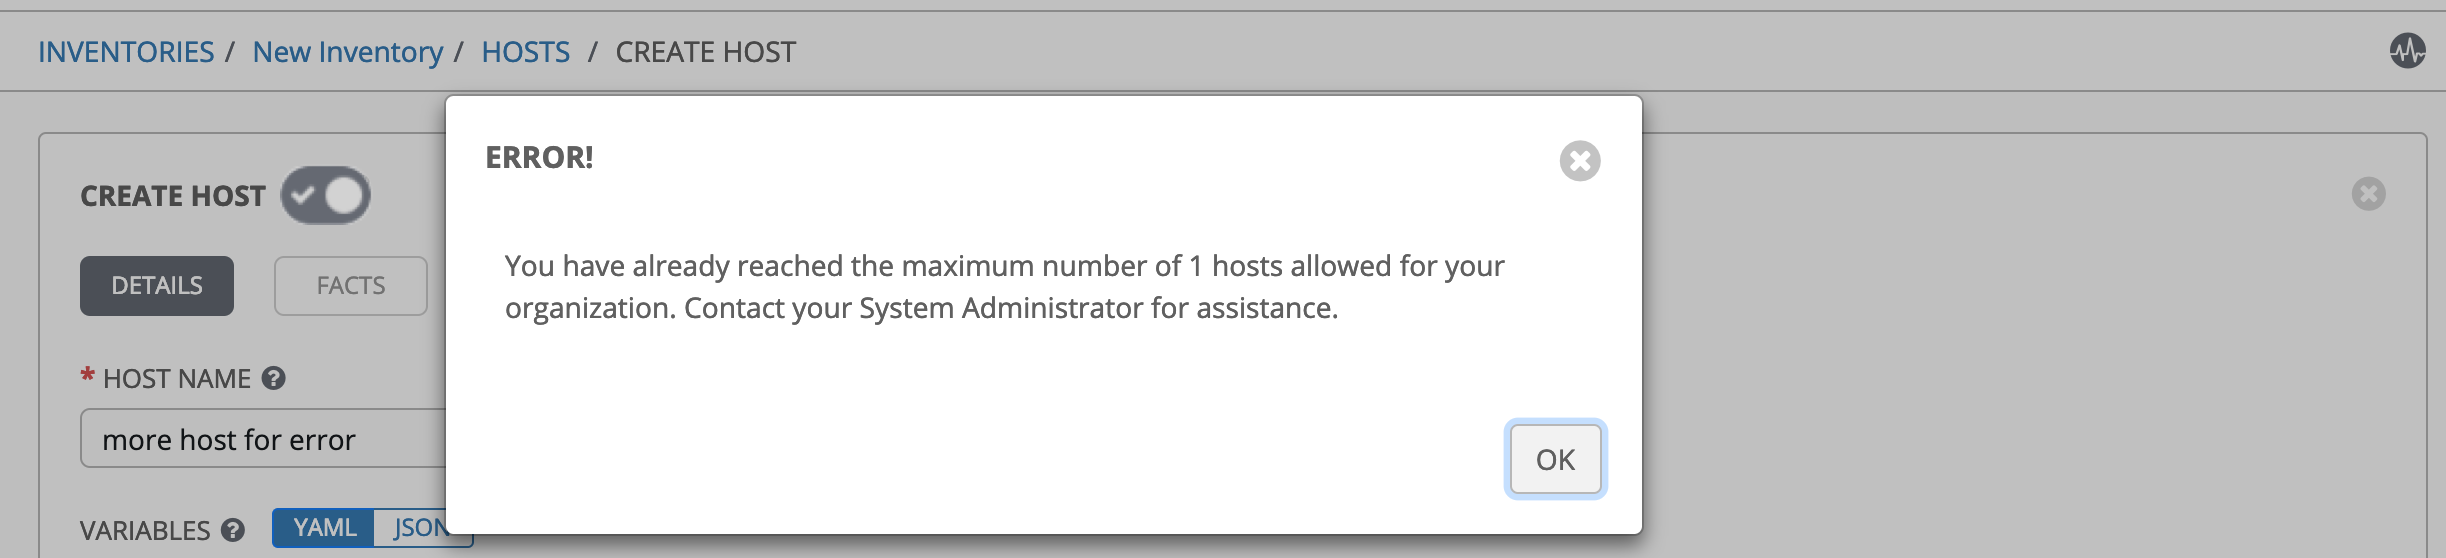Switch variables format to YAML
The image size is (2446, 558).
click(x=324, y=528)
